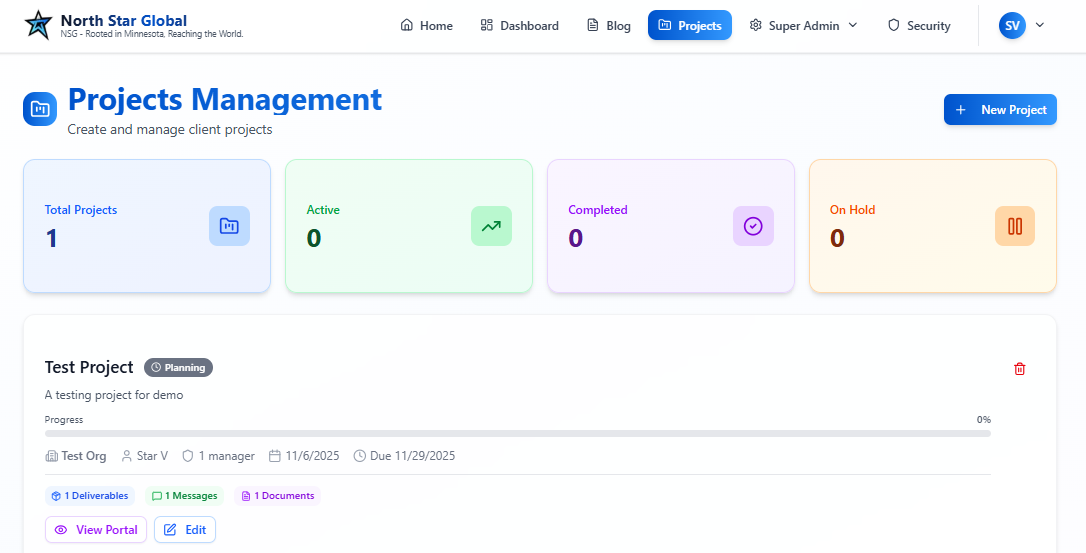Click the description 'A testing project for demo'
The width and height of the screenshot is (1086, 553).
pos(114,395)
